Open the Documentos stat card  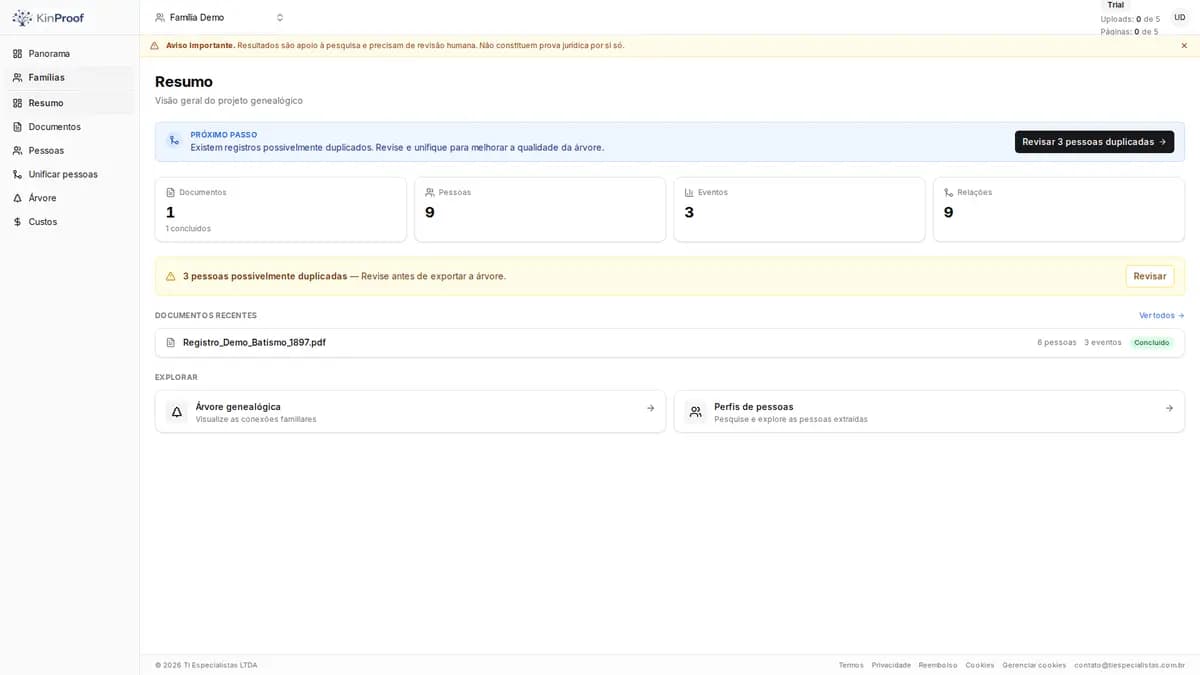point(281,210)
